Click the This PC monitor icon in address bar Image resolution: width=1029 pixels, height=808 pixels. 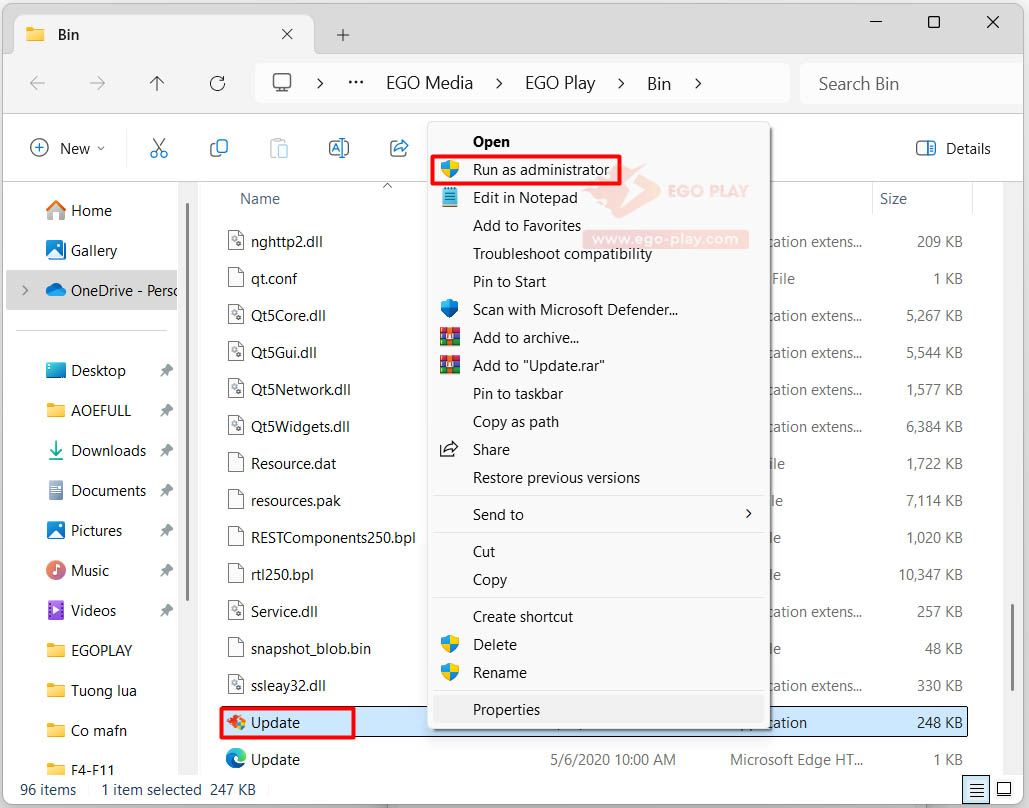[282, 83]
